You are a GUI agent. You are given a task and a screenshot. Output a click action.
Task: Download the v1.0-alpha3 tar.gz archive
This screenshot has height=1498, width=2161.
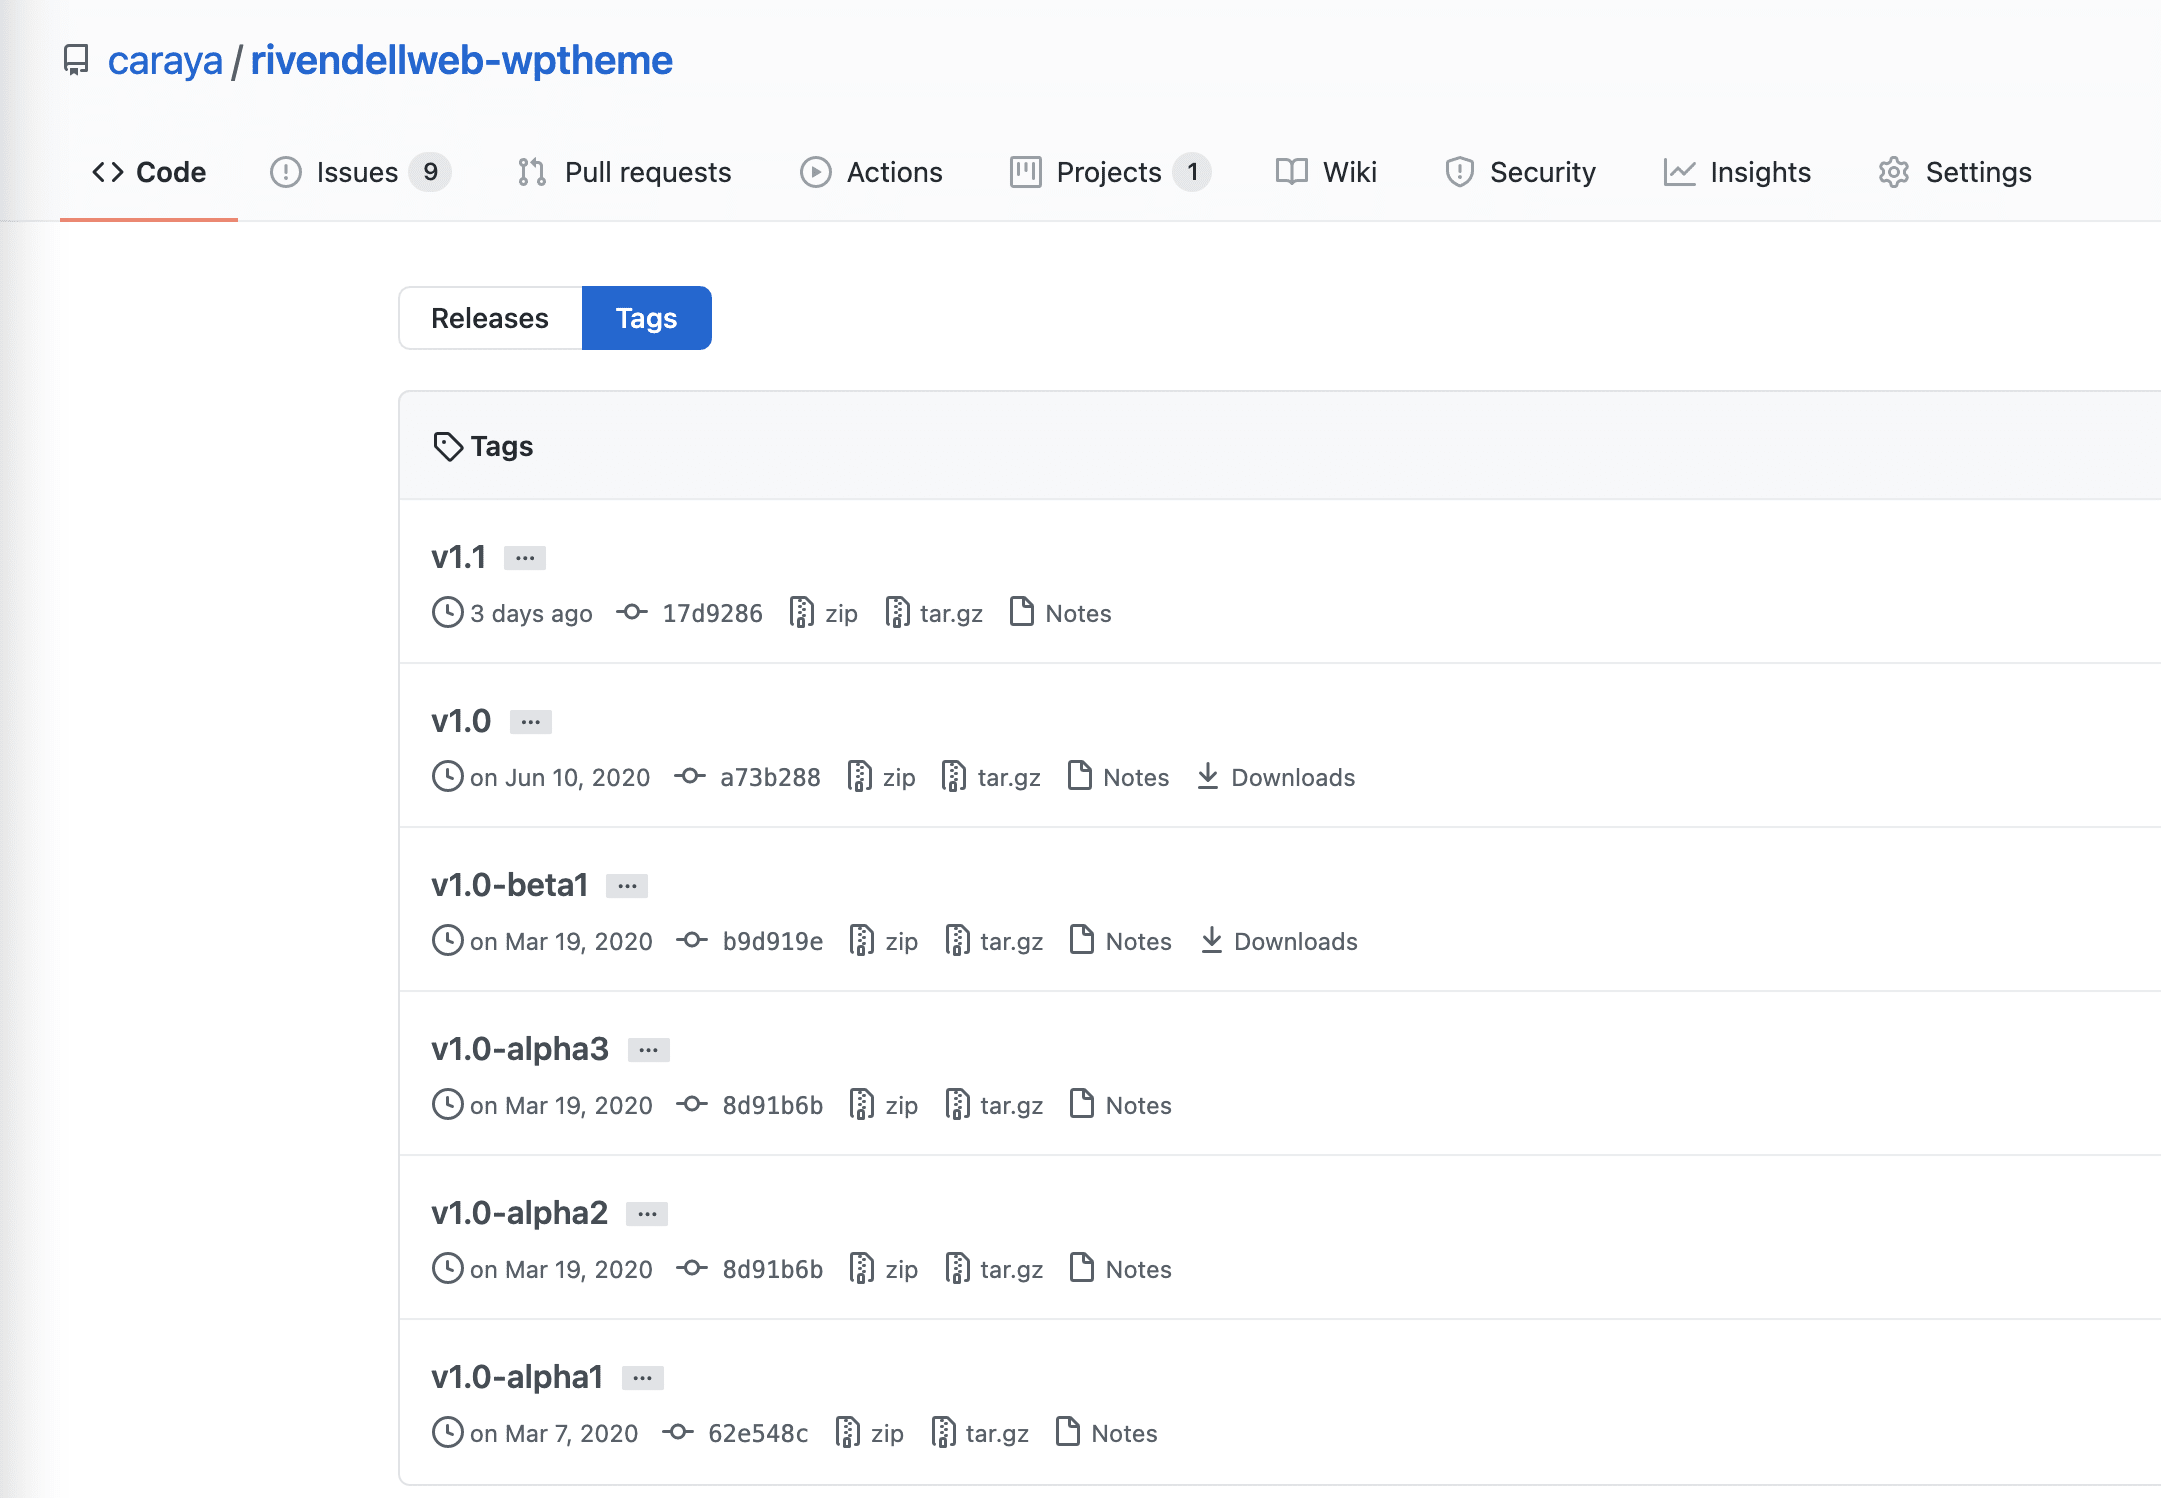[994, 1105]
